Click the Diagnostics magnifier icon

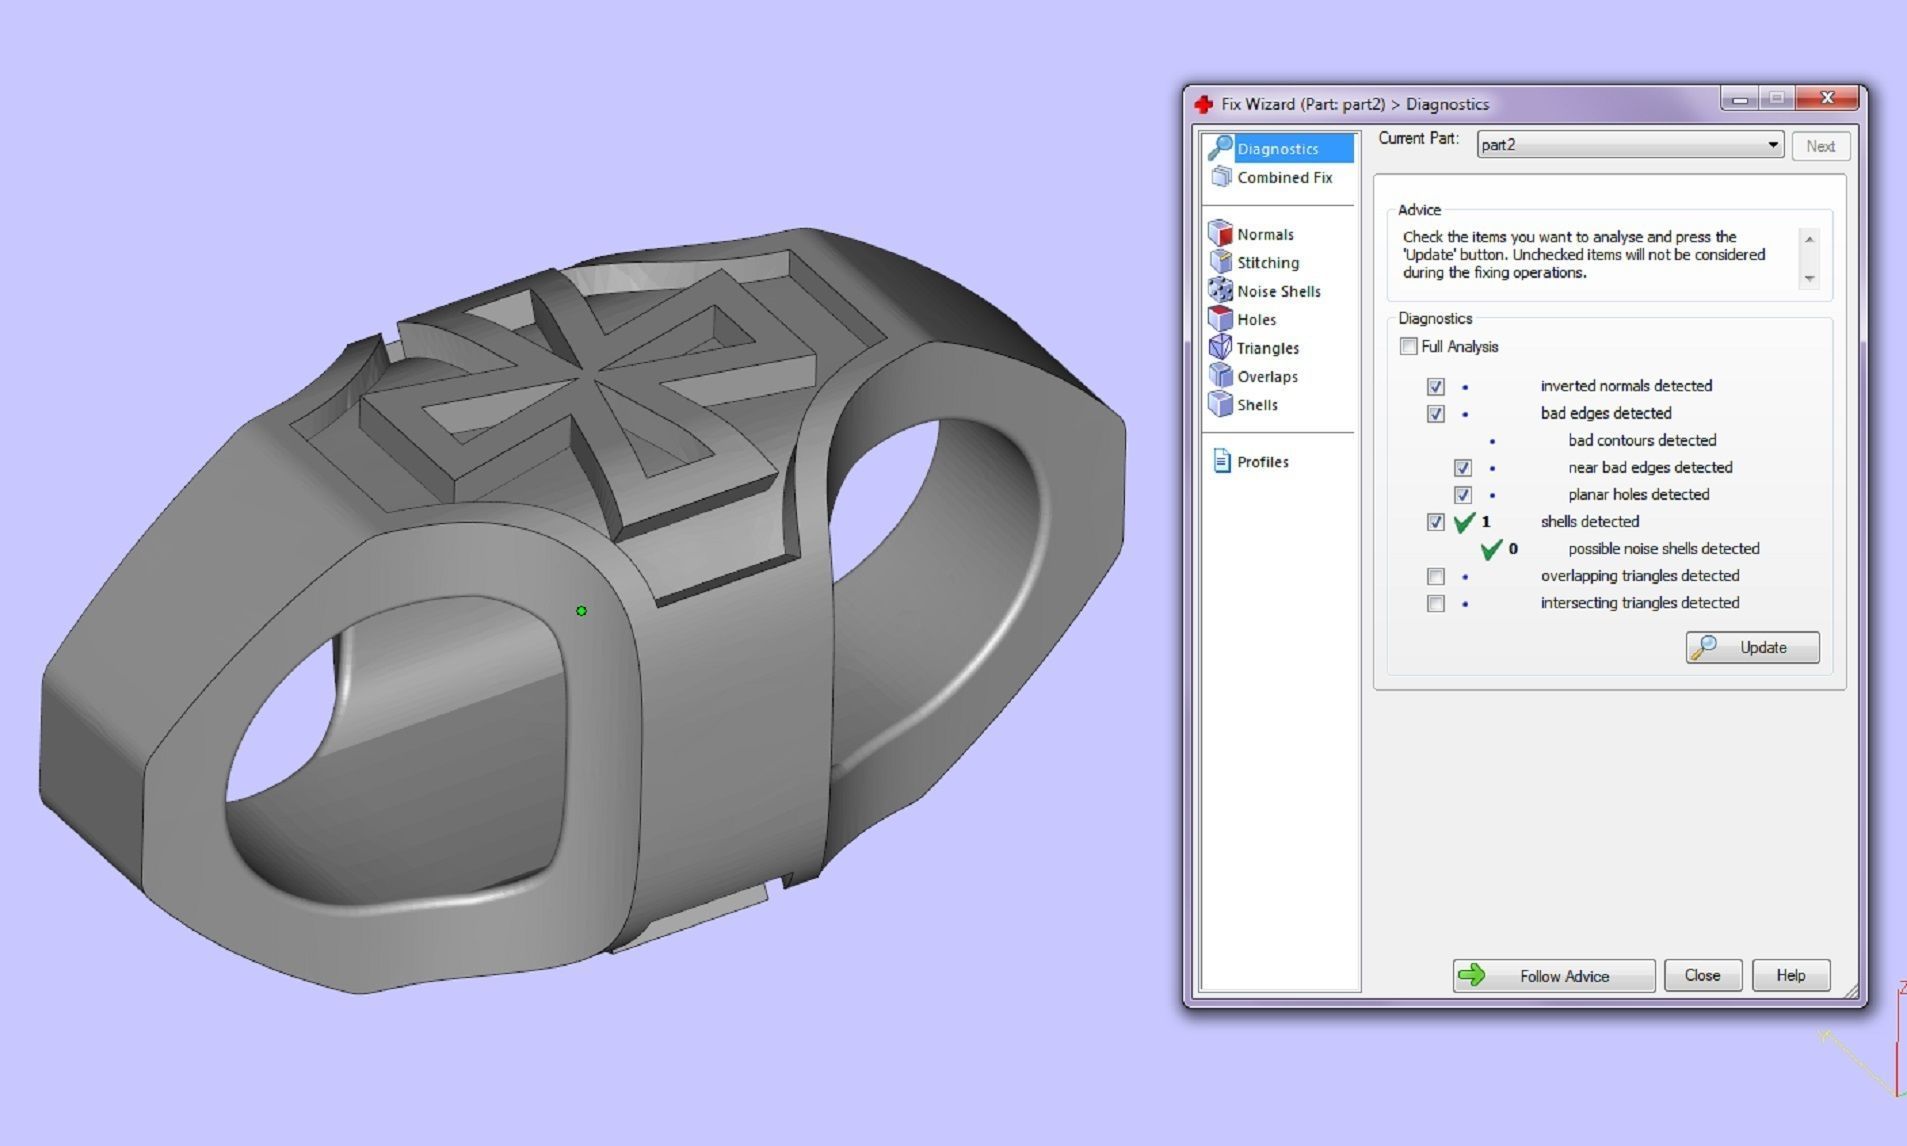[1220, 148]
